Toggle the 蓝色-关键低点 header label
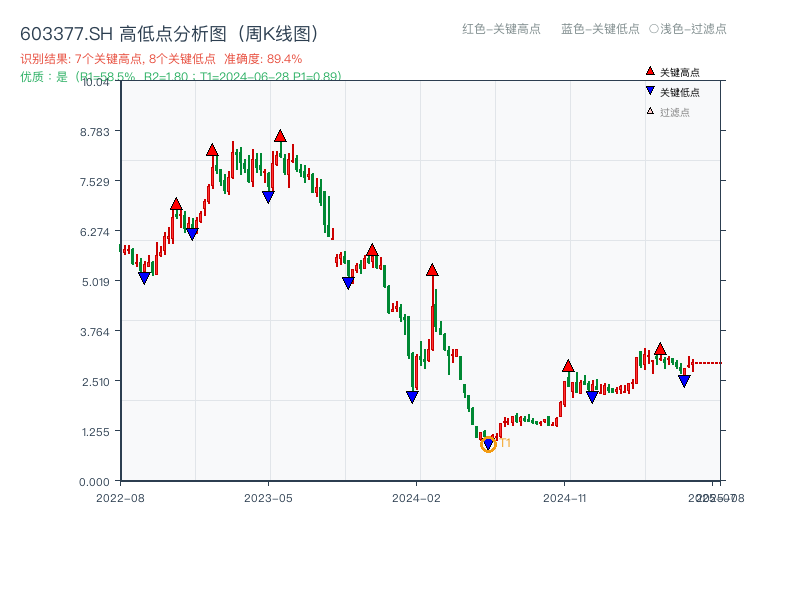Viewport: 800px width, 600px height. click(x=600, y=29)
